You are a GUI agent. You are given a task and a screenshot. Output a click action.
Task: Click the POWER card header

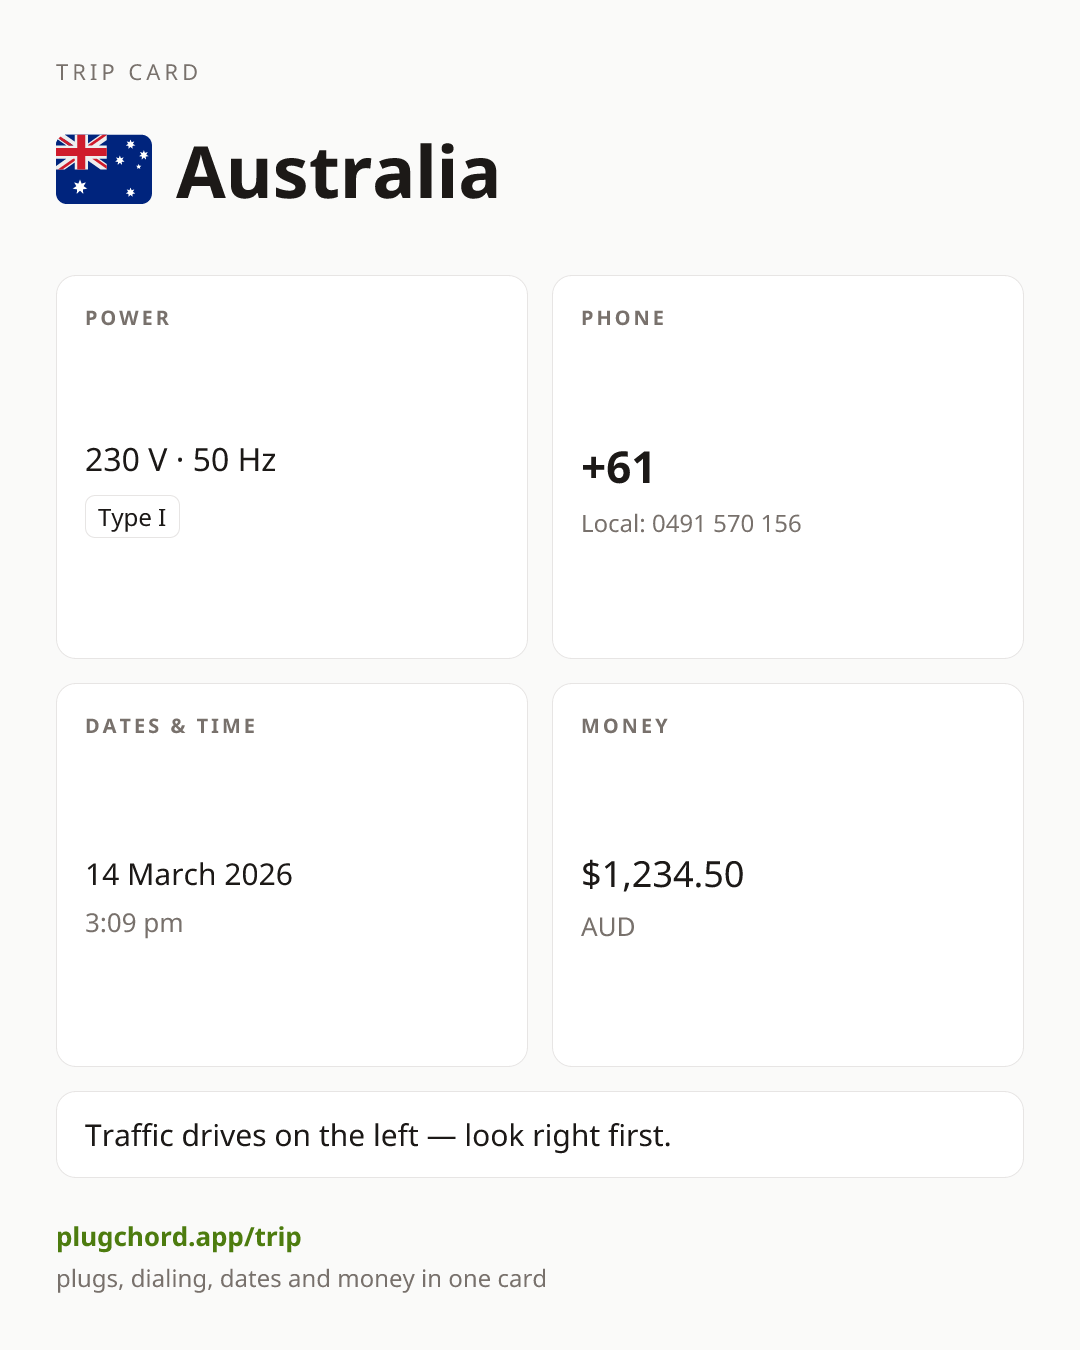pos(128,318)
